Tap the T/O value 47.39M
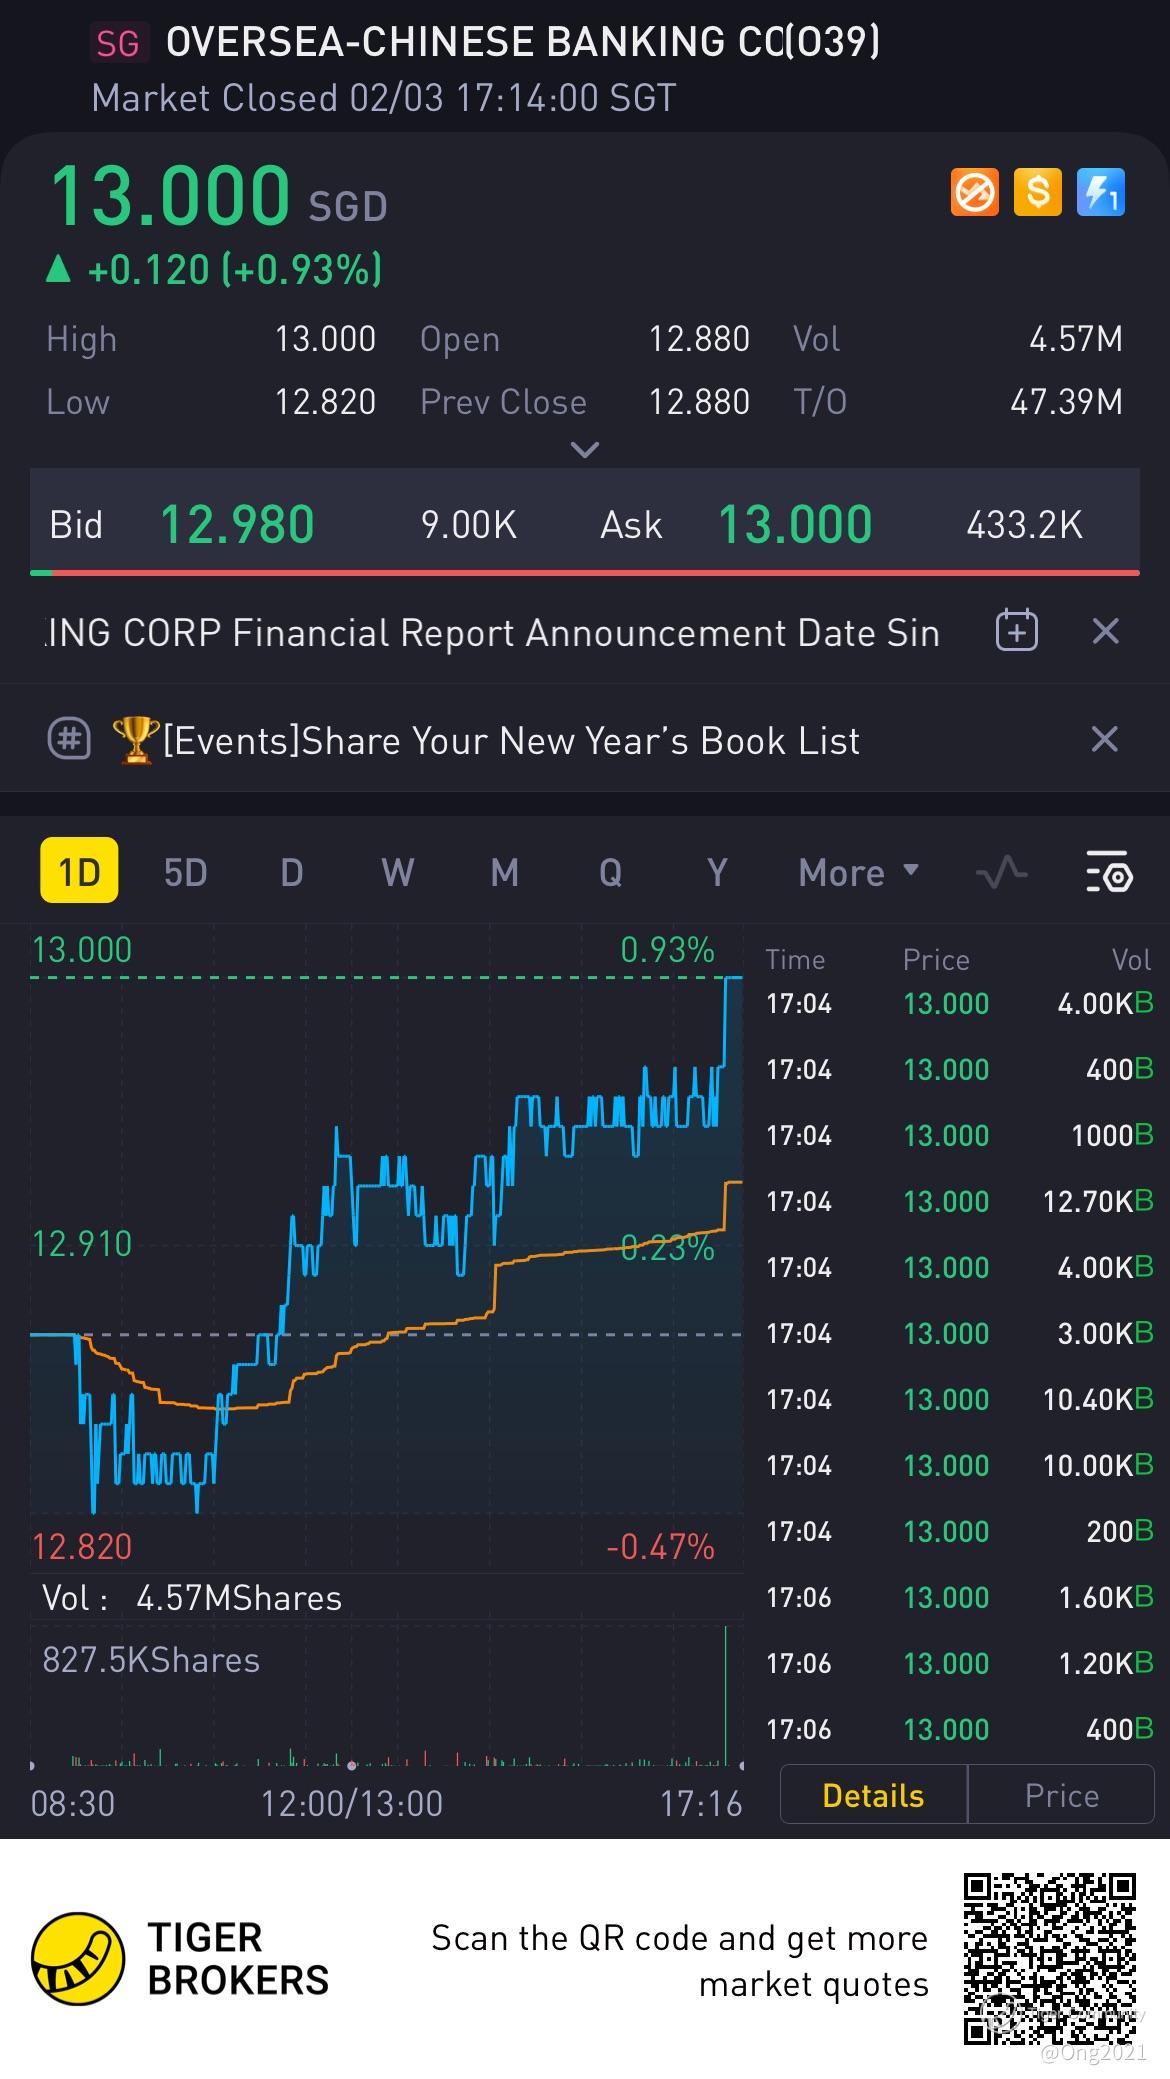Viewport: 1170px width, 2079px height. point(1066,402)
